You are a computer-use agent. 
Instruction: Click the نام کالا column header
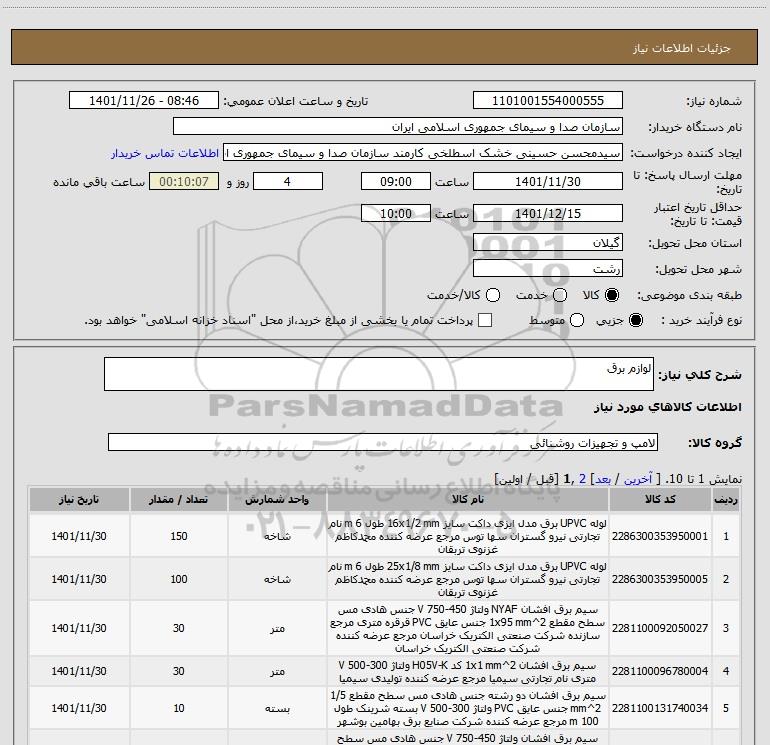pyautogui.click(x=468, y=499)
